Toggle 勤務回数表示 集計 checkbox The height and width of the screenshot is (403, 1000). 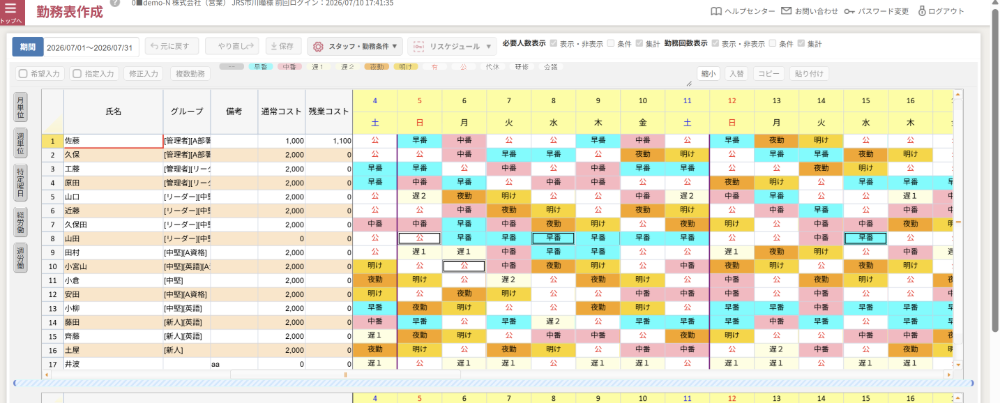801,43
